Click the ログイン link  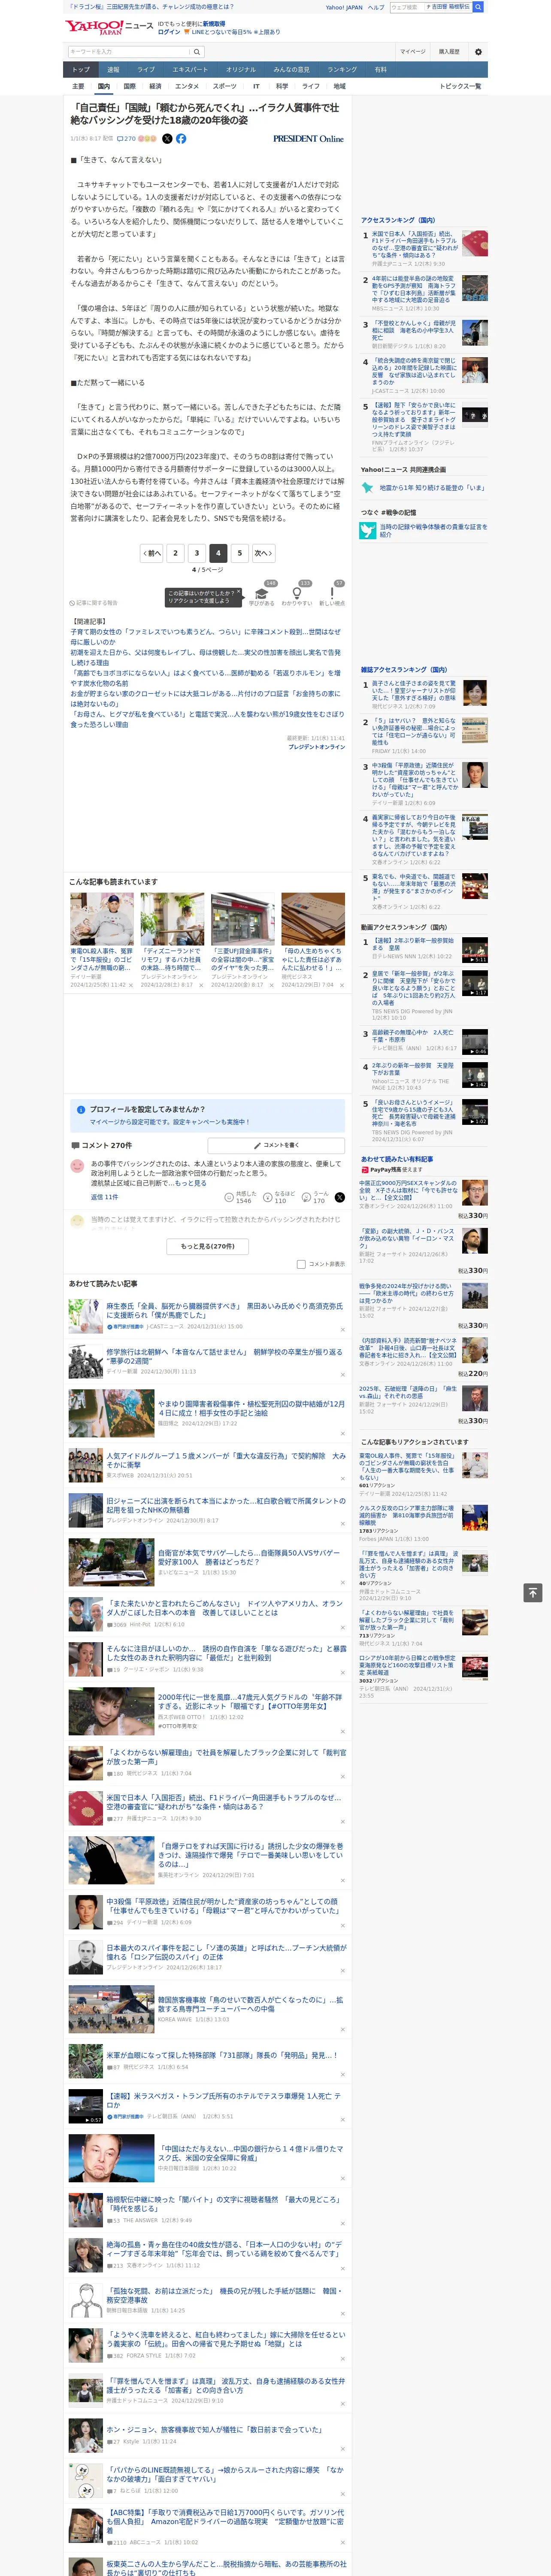169,32
